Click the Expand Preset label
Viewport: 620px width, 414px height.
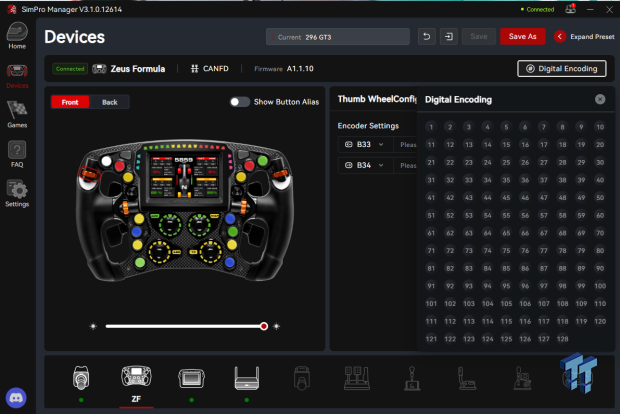tap(592, 37)
